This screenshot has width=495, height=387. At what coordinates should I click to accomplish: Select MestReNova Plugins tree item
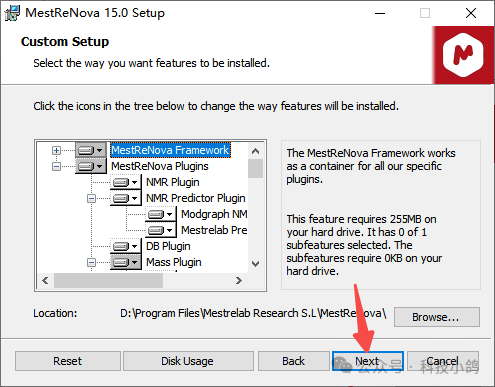point(160,166)
